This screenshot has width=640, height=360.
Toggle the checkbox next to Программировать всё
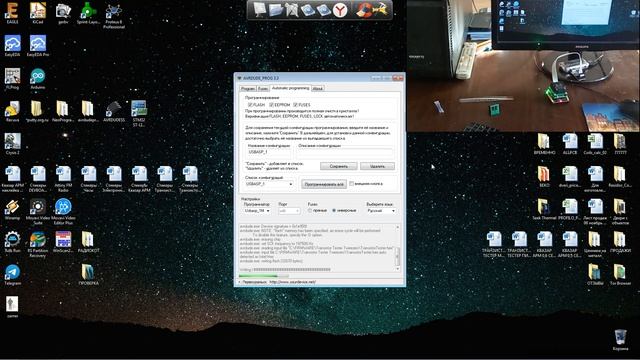[351, 184]
